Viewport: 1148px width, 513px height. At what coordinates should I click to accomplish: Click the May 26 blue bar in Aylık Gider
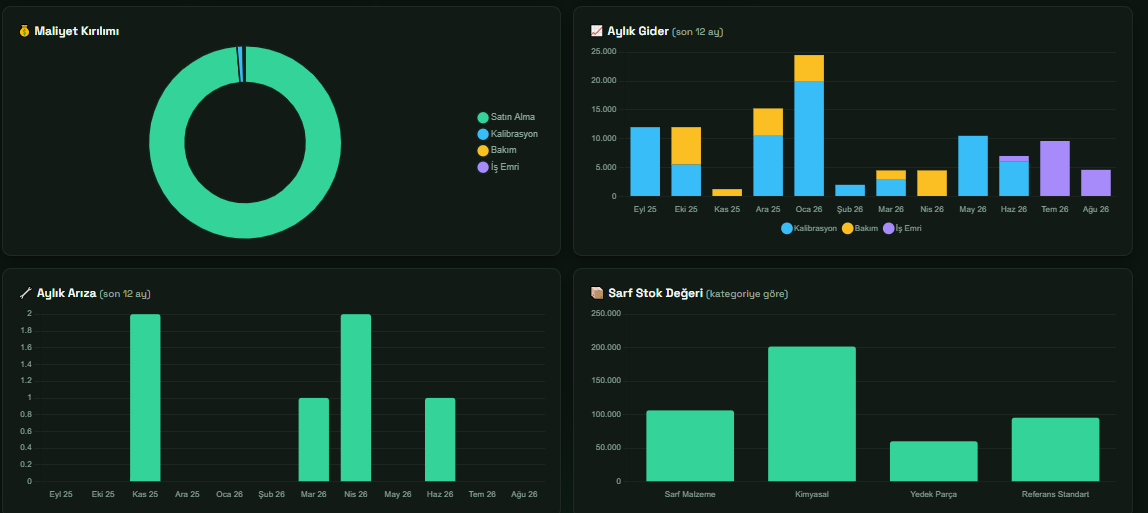pos(973,166)
